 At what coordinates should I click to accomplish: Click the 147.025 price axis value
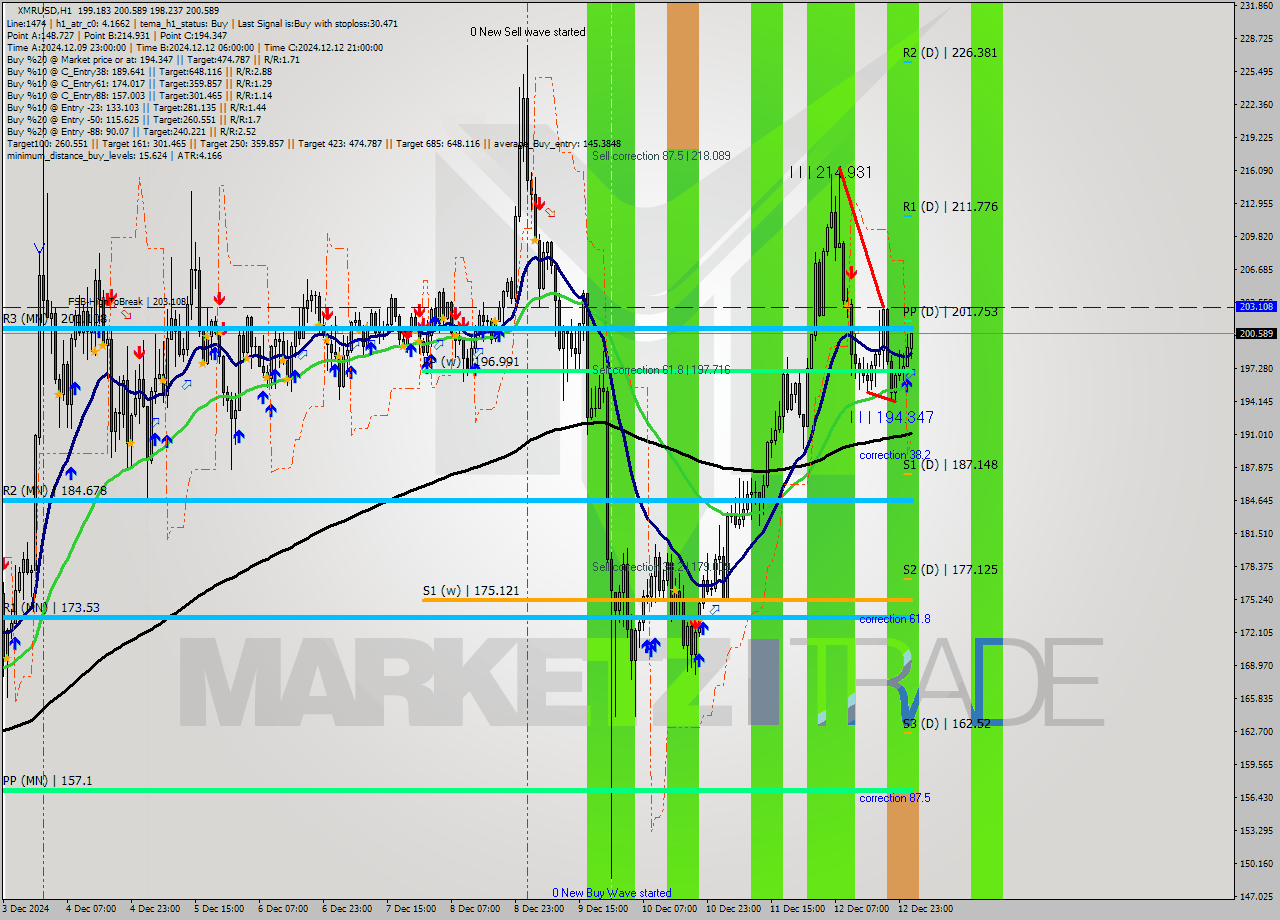(1255, 896)
